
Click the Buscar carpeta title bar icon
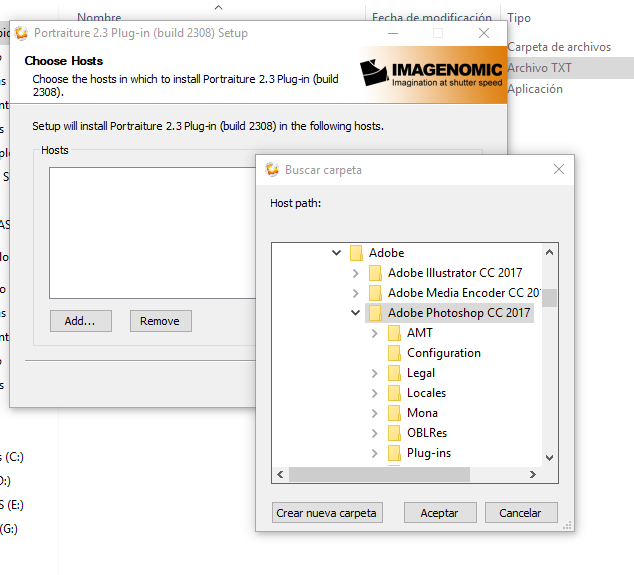272,170
